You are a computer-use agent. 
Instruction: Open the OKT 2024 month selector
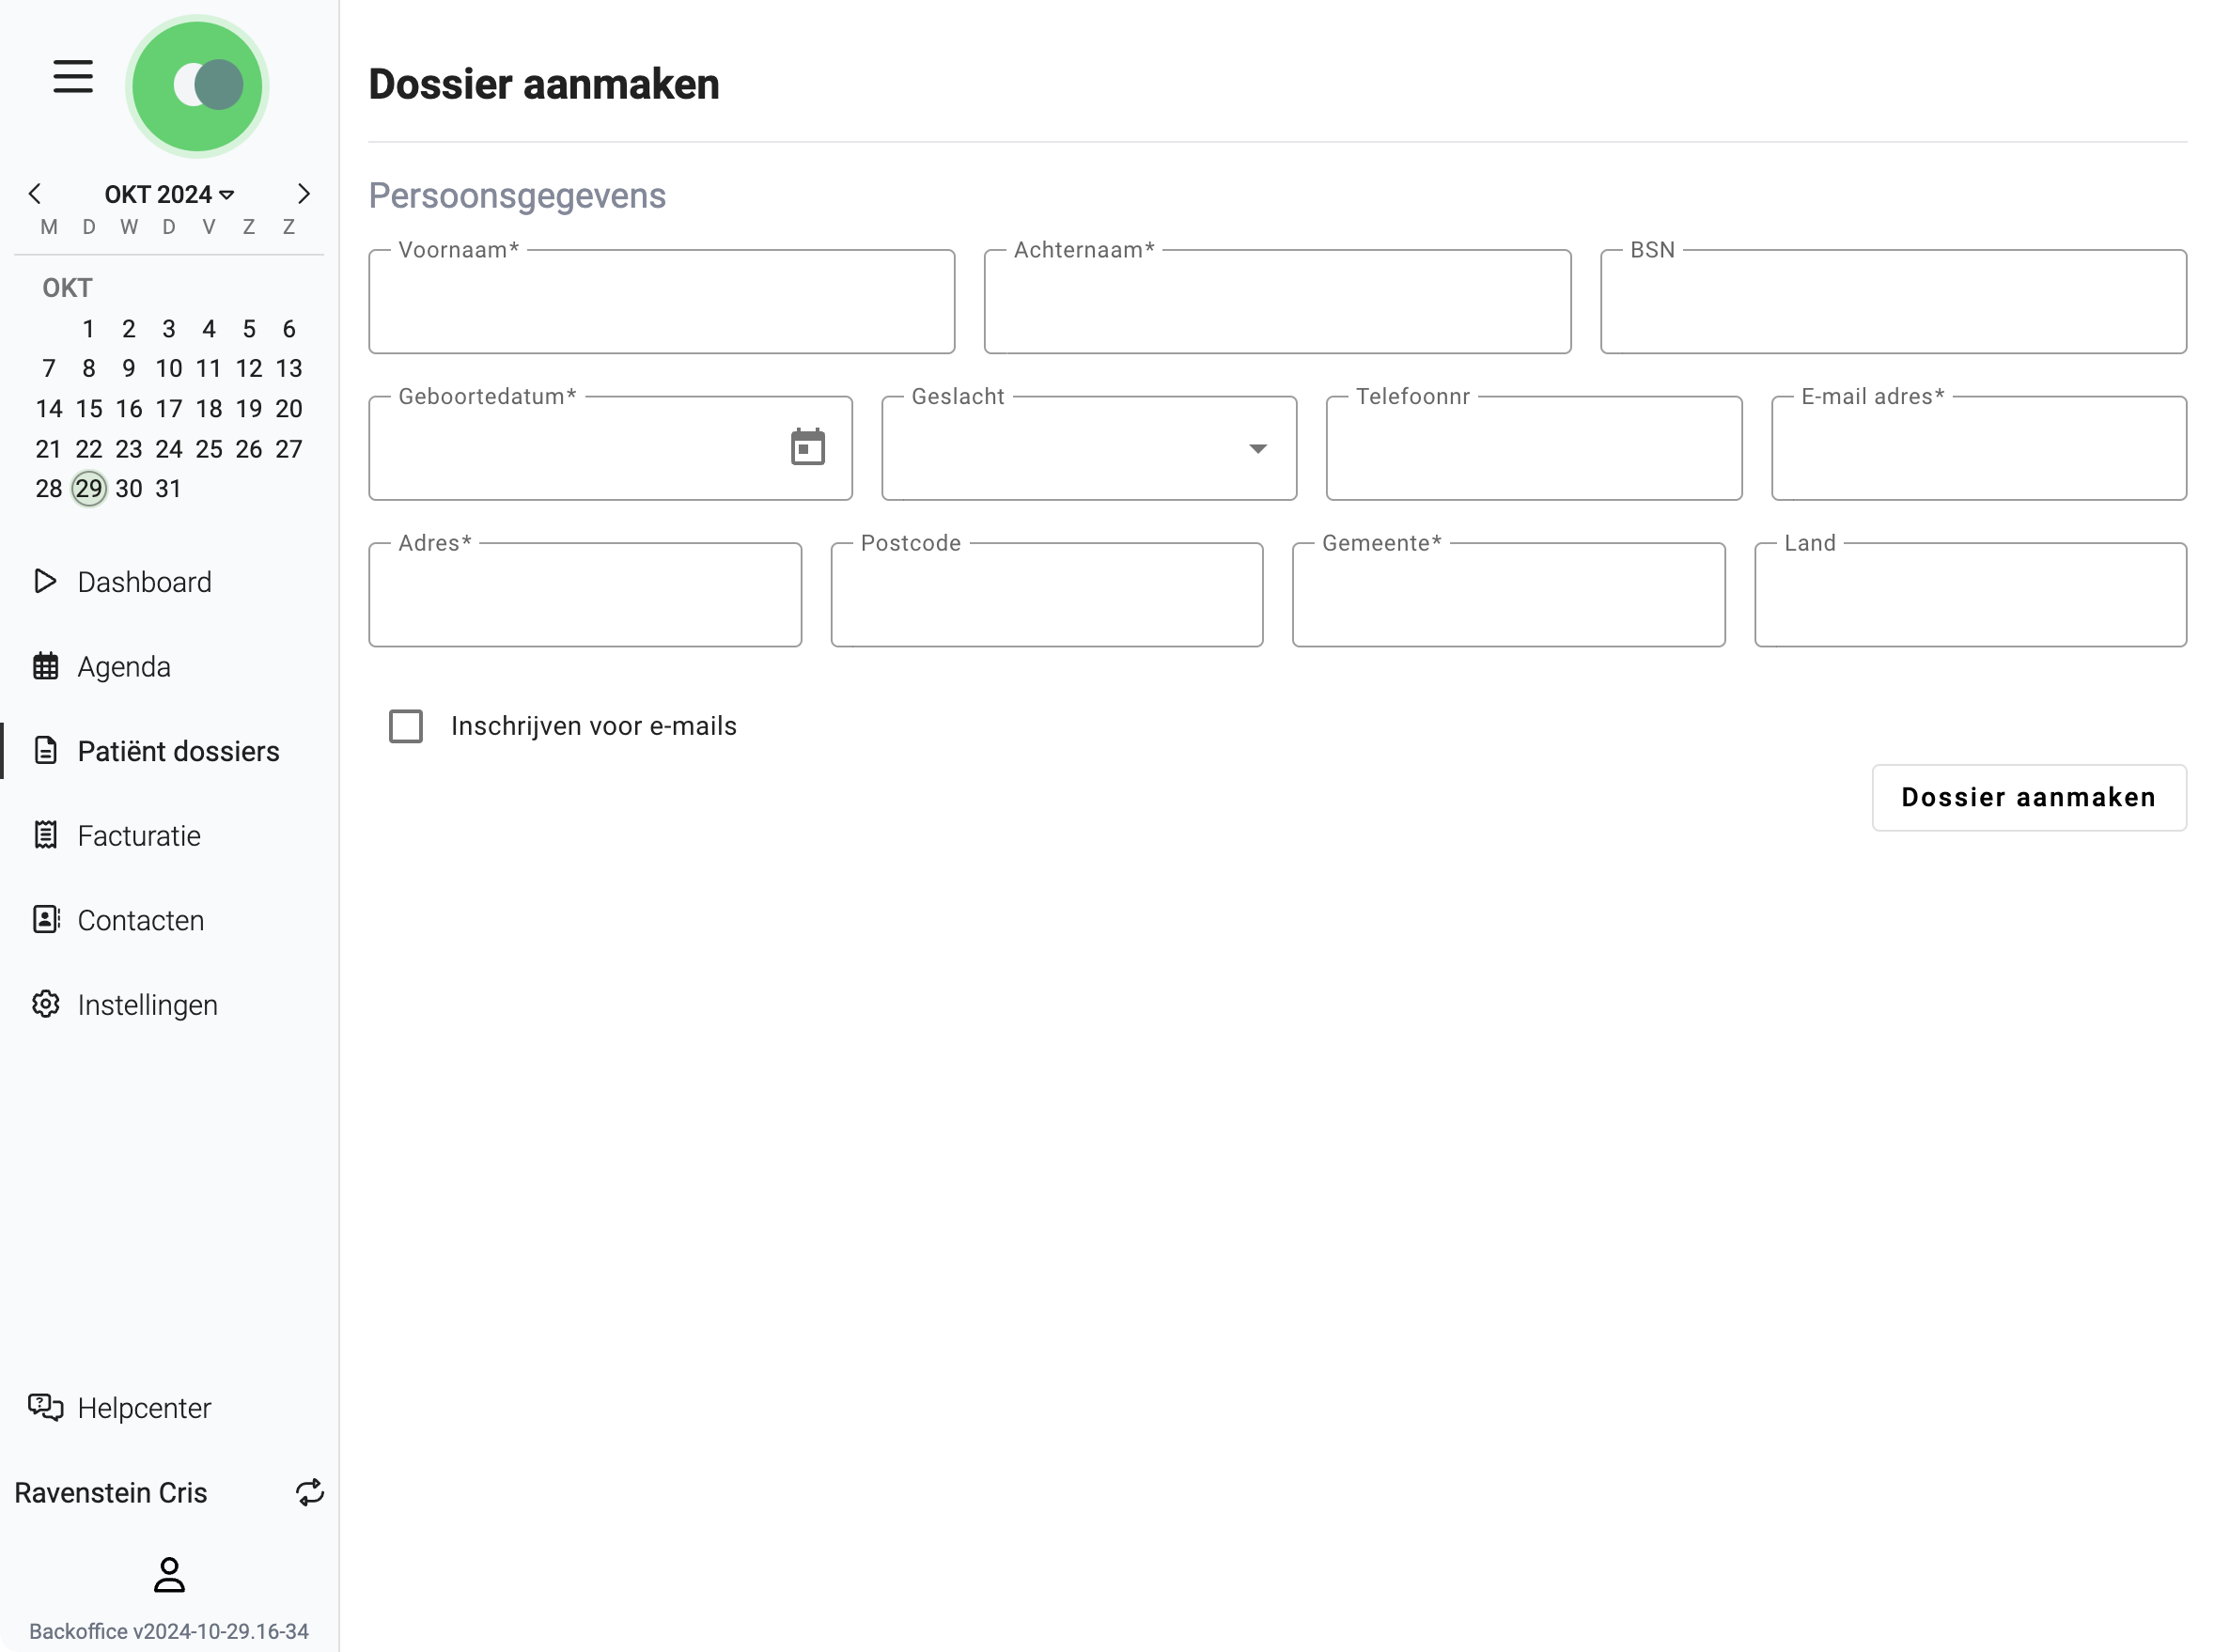[169, 194]
